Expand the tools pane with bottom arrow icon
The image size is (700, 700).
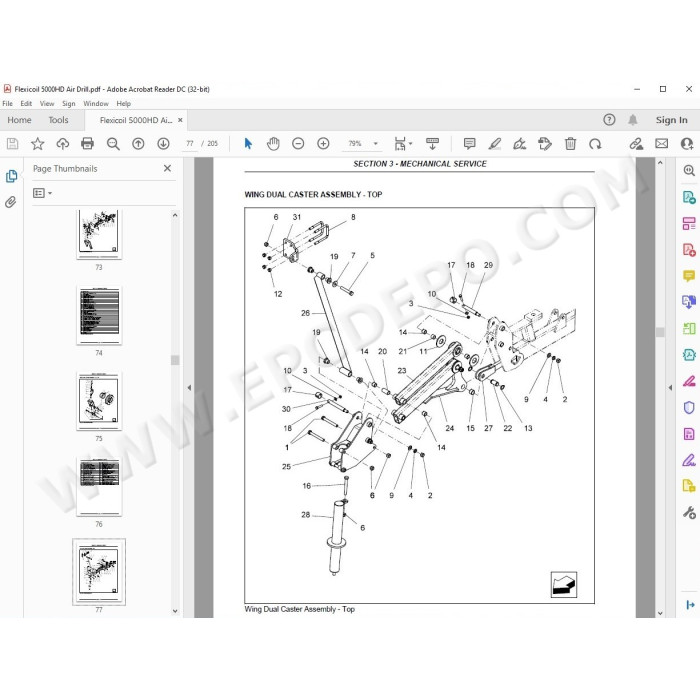pos(689,605)
